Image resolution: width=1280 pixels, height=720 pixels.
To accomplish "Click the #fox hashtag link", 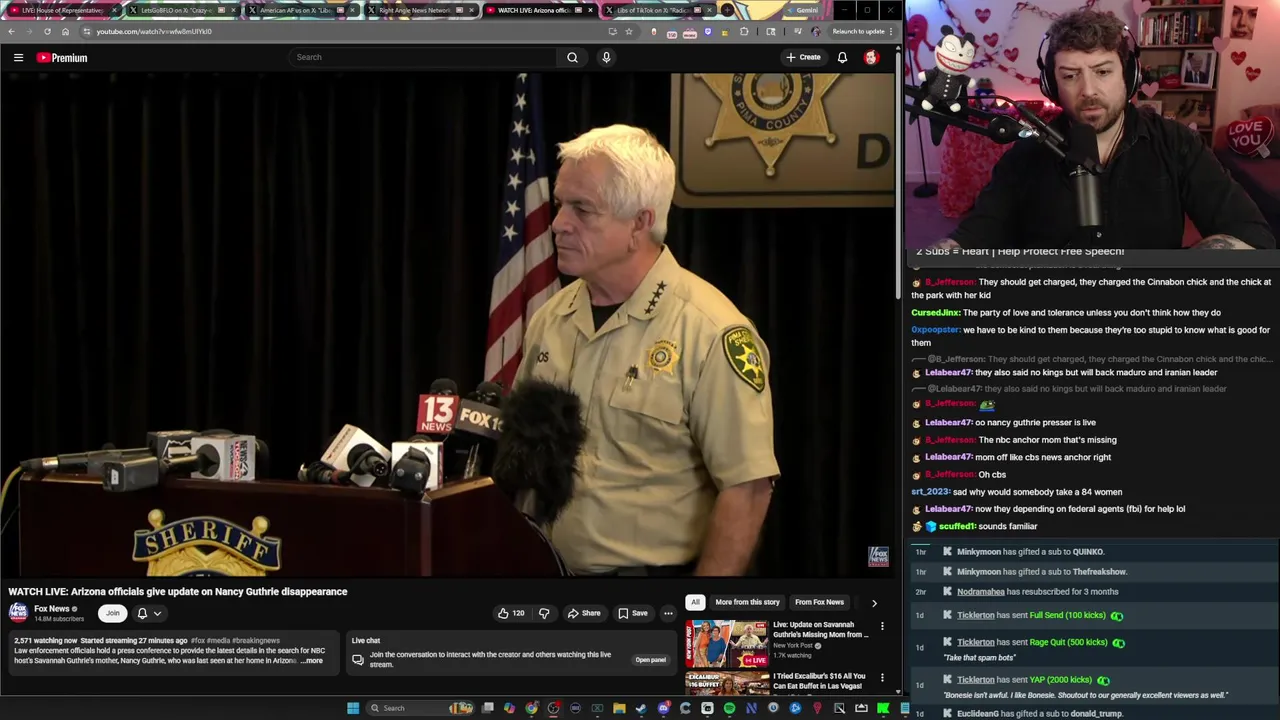I will [x=197, y=640].
